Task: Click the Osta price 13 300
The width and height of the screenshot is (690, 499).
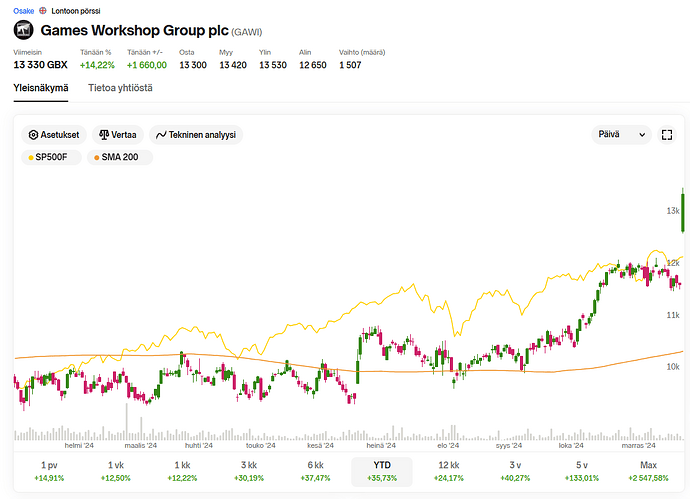Action: click(x=193, y=65)
